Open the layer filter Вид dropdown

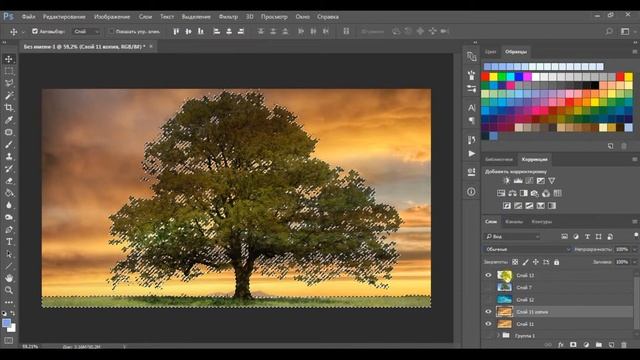513,236
